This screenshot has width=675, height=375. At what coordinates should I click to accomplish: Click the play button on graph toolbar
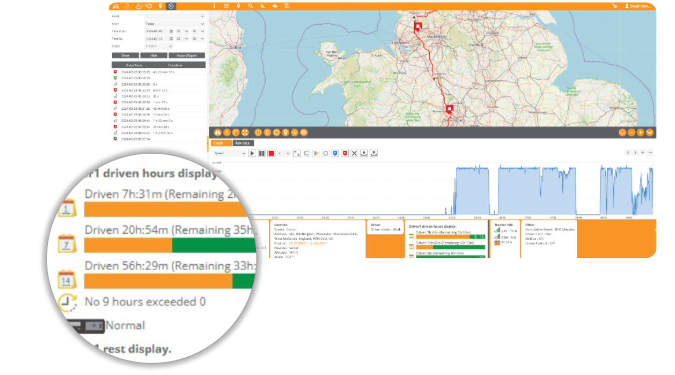click(252, 153)
